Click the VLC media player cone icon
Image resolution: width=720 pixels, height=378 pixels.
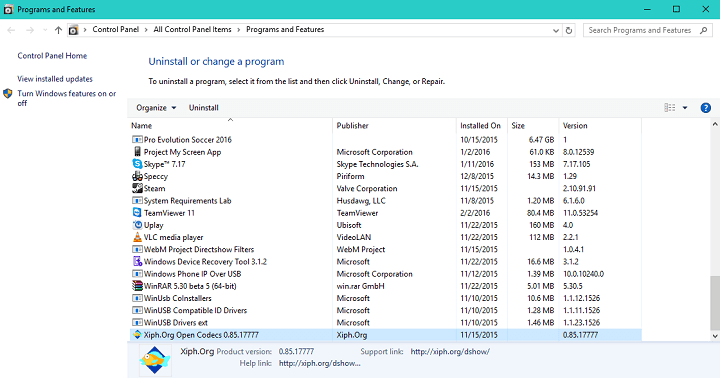pyautogui.click(x=137, y=237)
